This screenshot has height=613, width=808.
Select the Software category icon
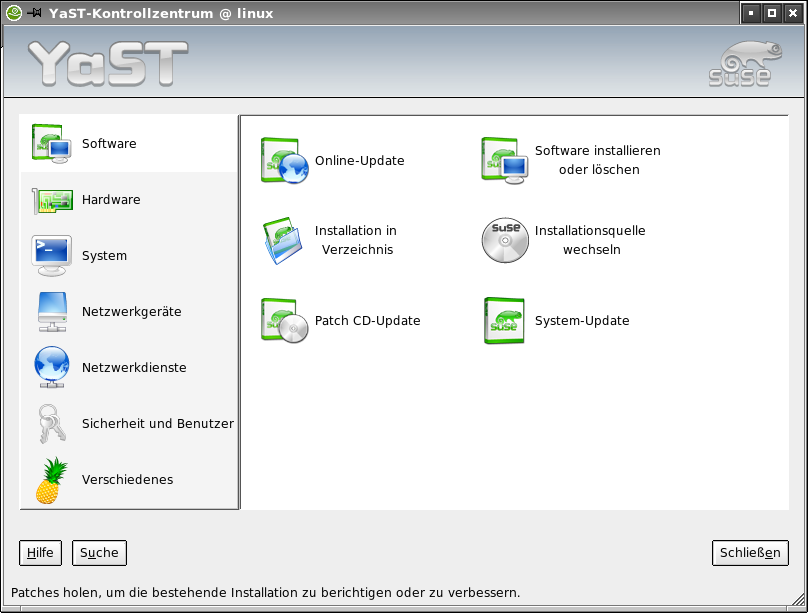coord(52,144)
